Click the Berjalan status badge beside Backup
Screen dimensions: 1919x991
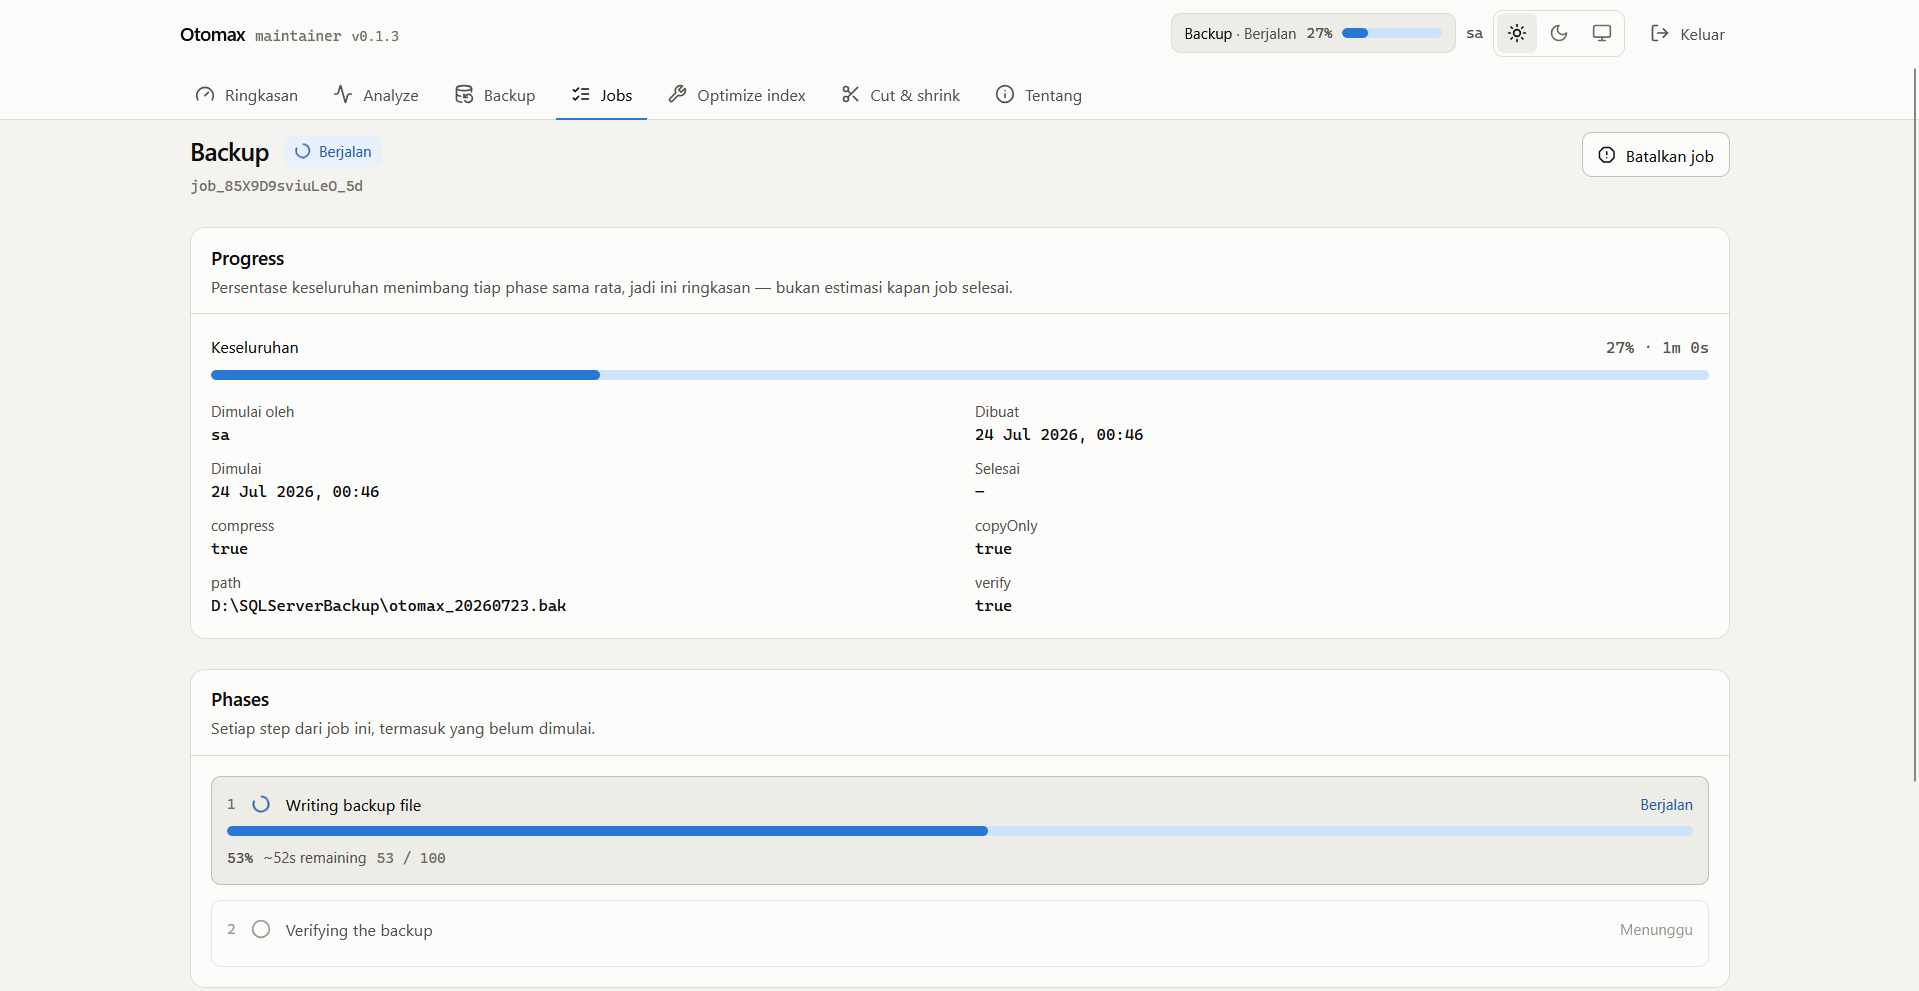[x=333, y=152]
